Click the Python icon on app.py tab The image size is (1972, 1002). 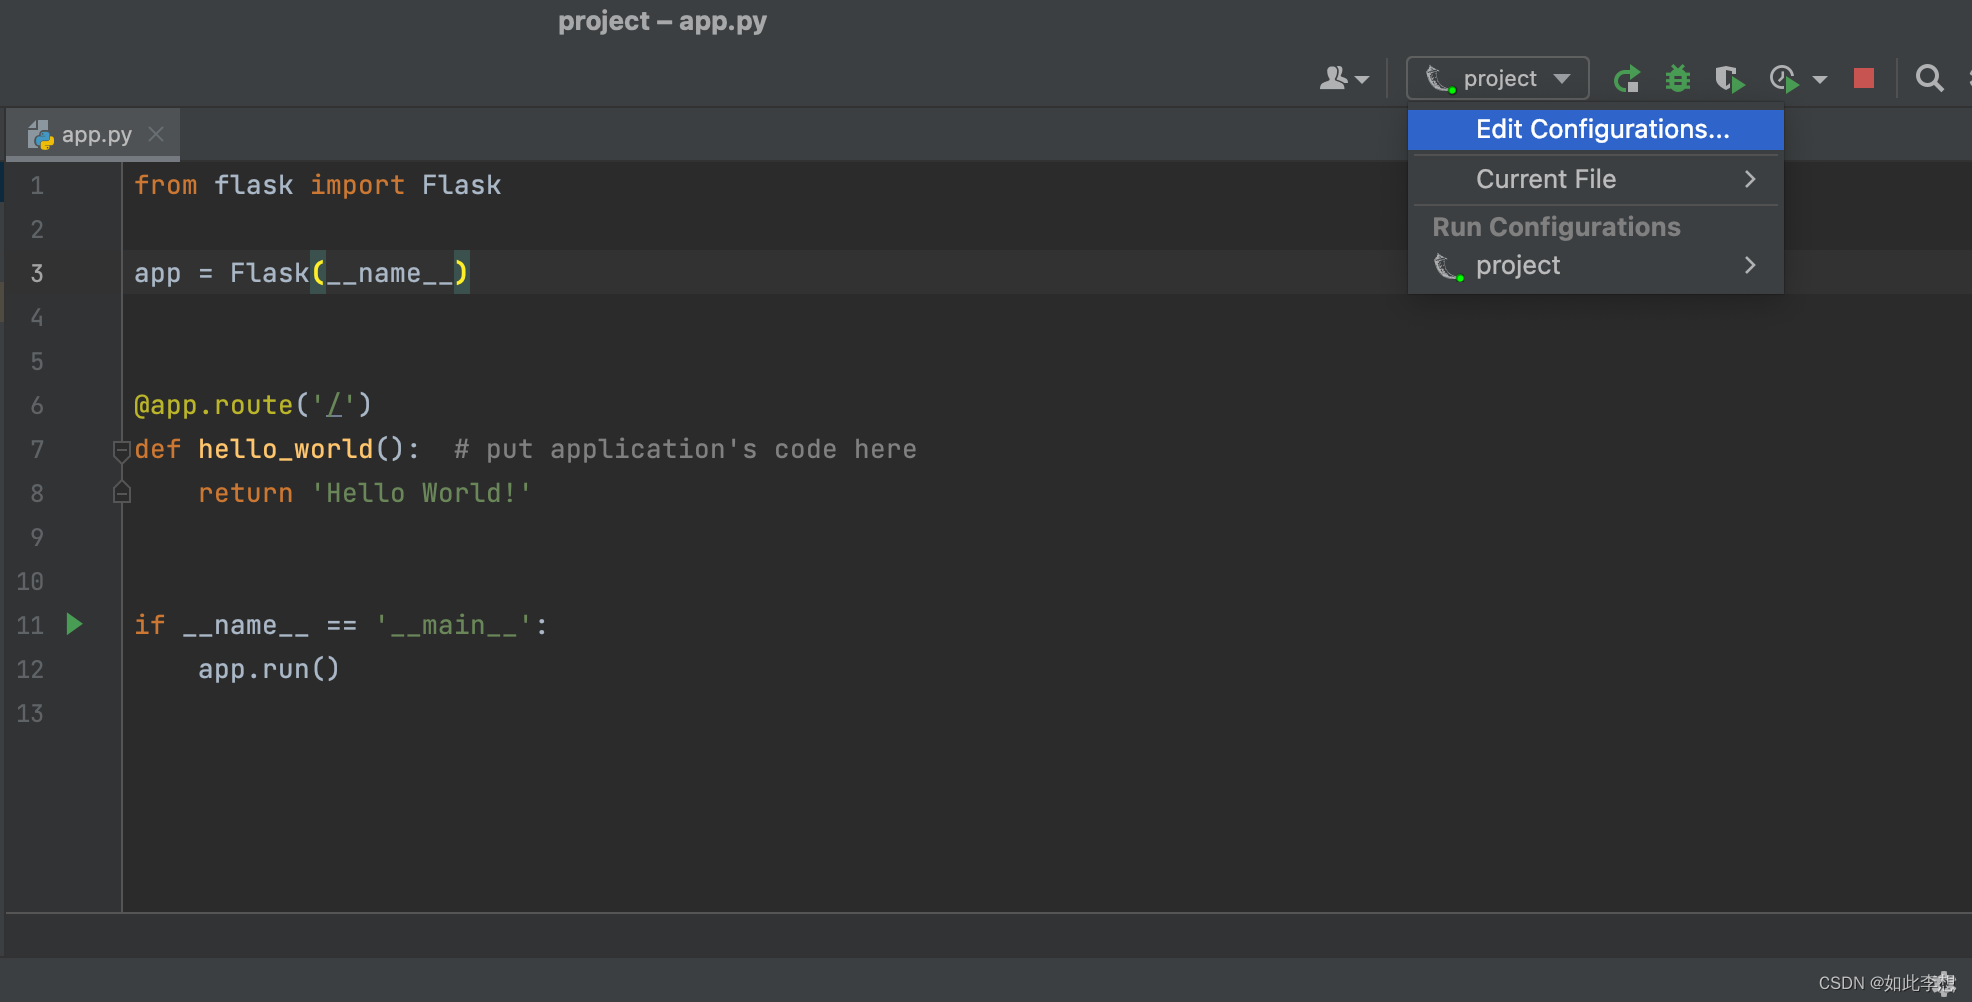tap(40, 134)
